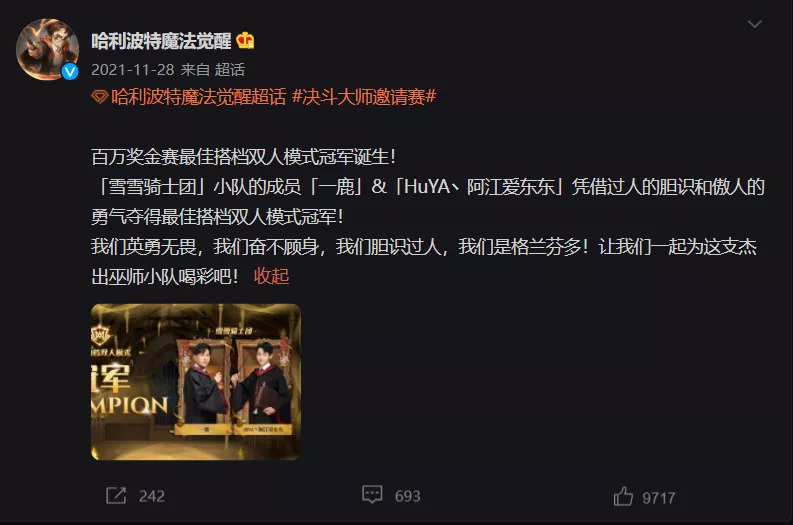The image size is (793, 525).
Task: Click the post body text paragraph
Action: (x=428, y=216)
